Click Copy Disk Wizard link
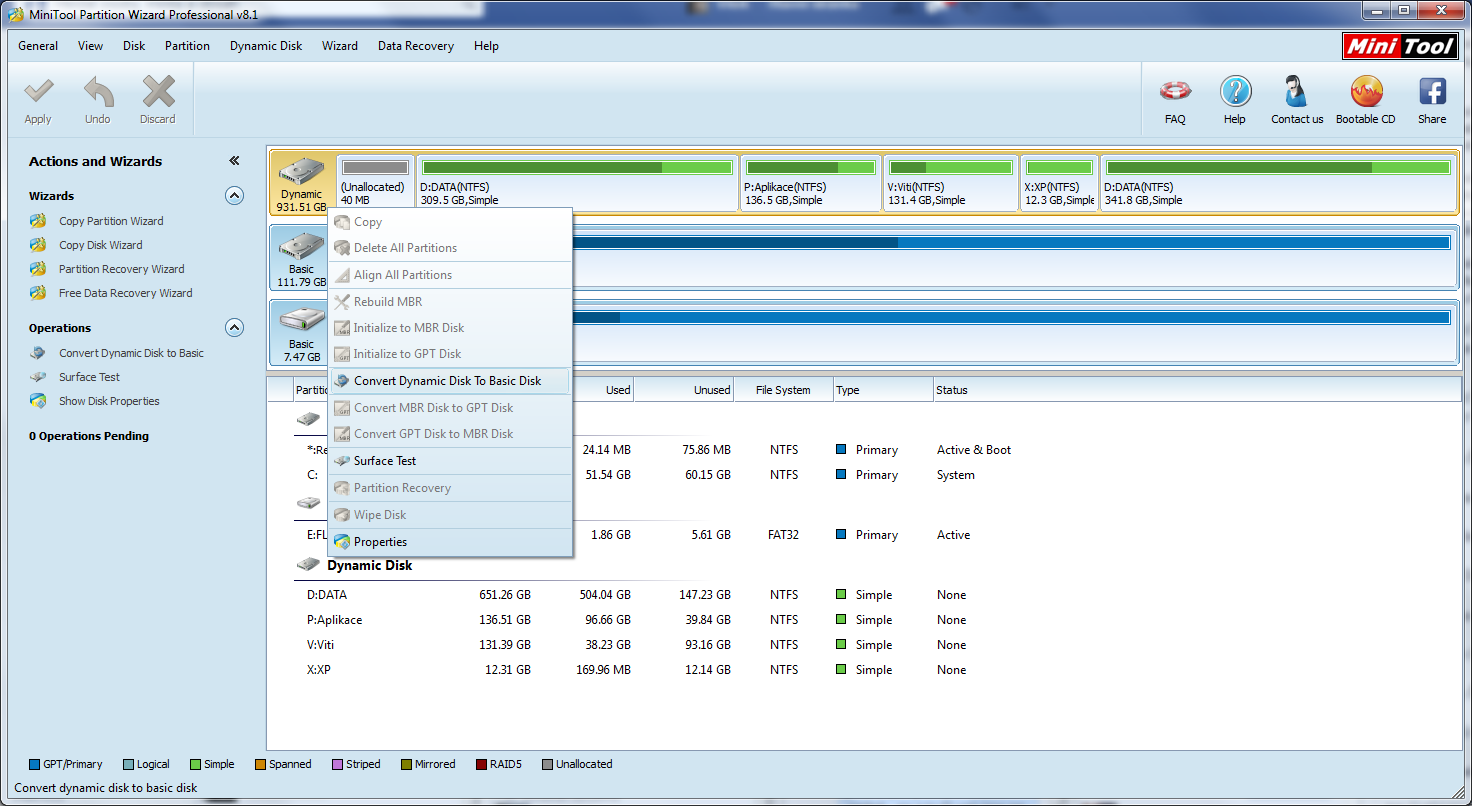 [x=100, y=245]
